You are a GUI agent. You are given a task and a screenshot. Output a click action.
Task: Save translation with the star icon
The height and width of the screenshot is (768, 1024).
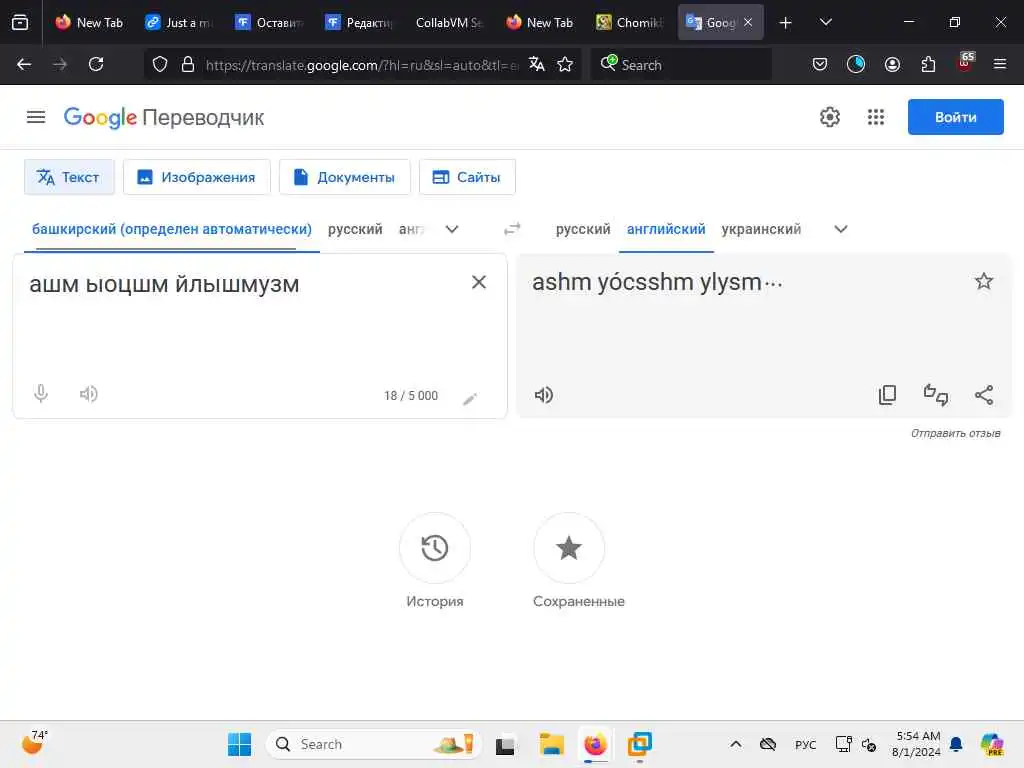tap(984, 281)
